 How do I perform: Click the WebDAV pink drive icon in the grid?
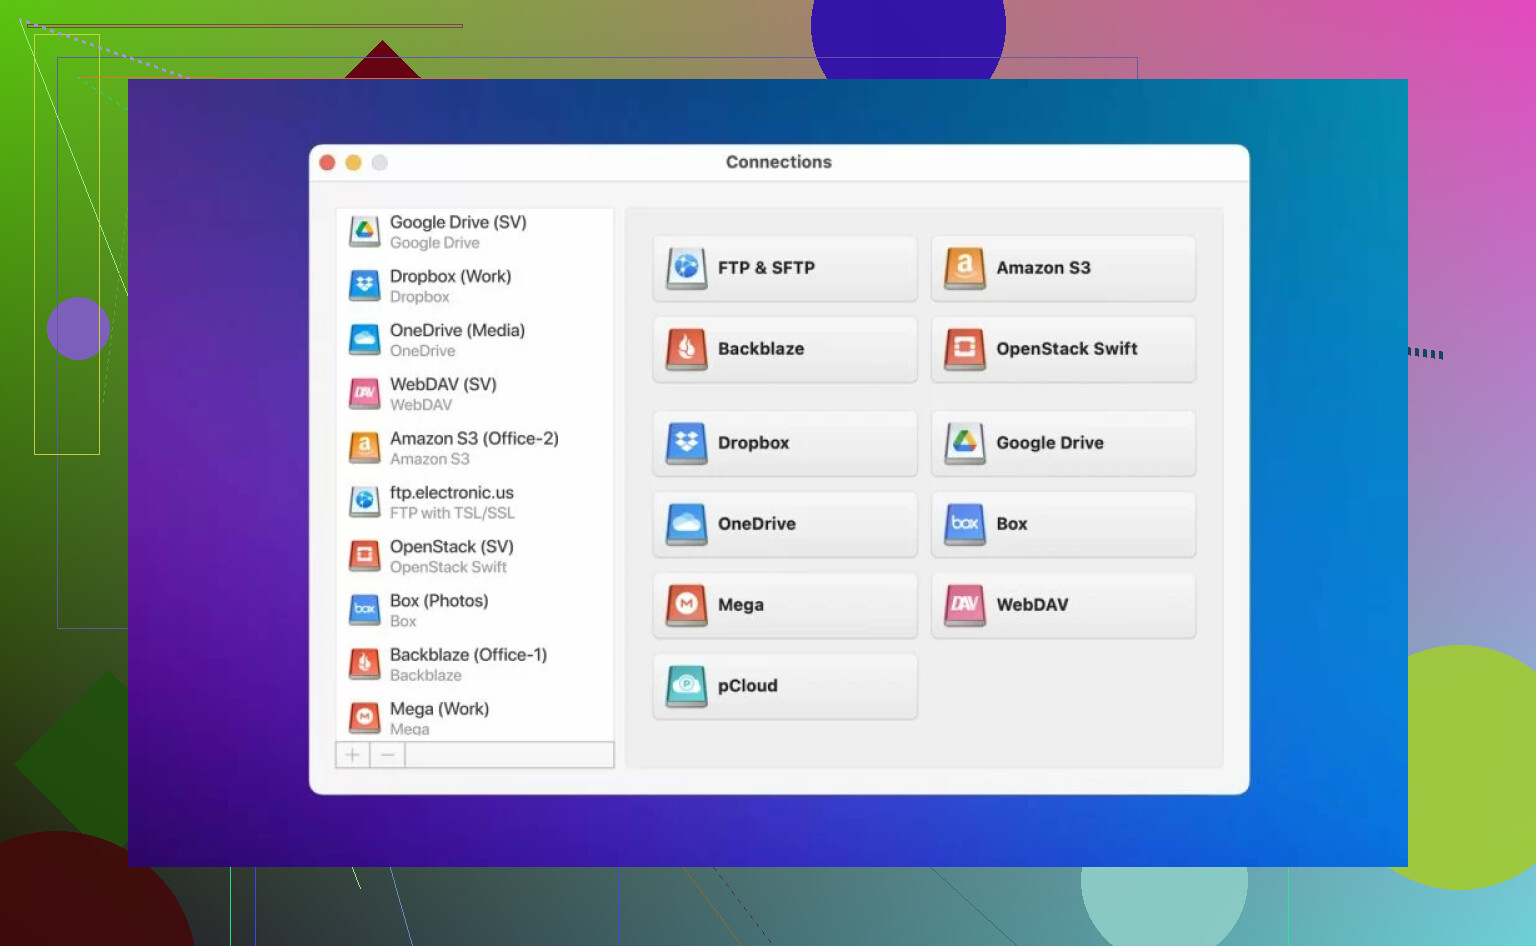click(x=965, y=605)
